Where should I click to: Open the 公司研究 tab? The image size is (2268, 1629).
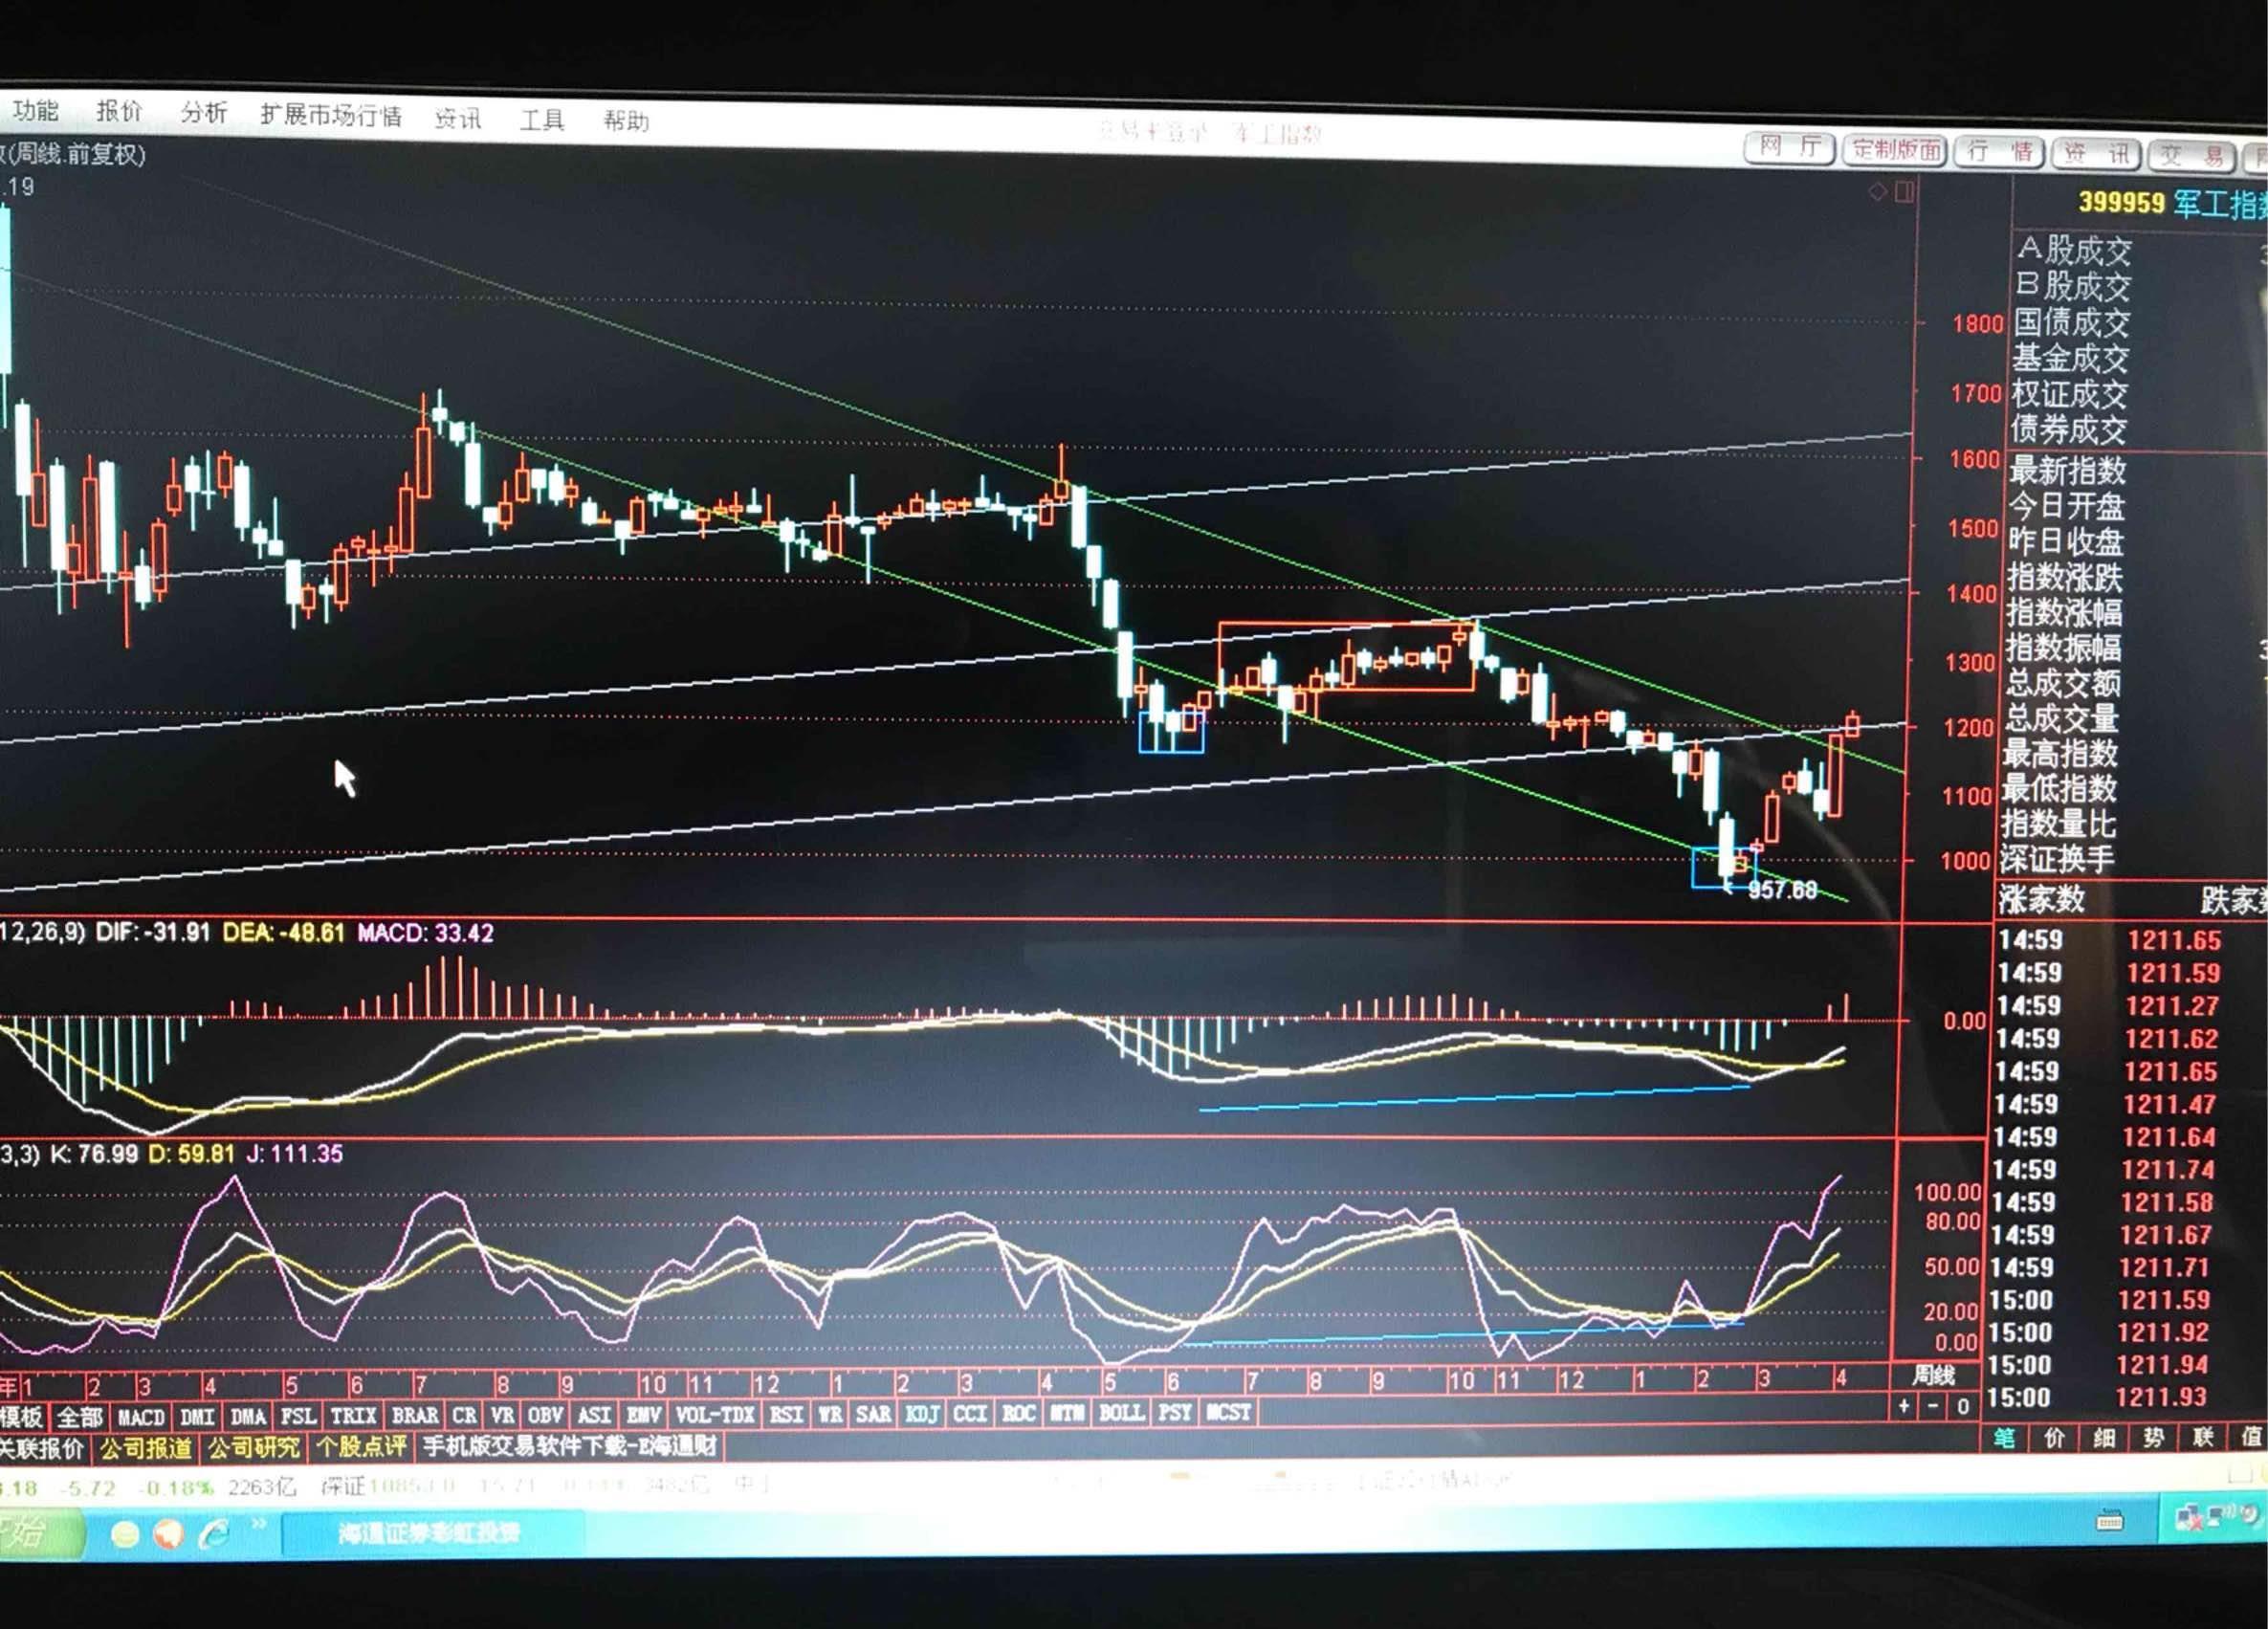pos(254,1447)
